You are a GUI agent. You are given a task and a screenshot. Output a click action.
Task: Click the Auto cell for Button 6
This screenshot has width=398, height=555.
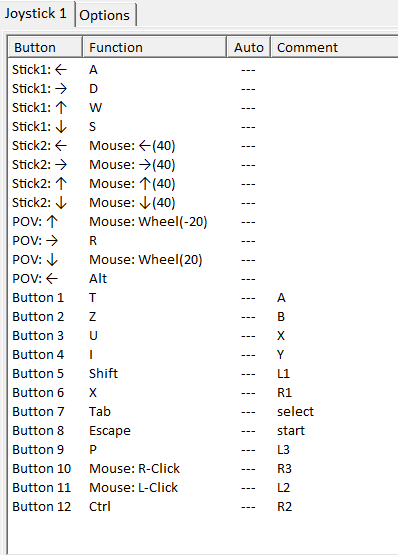tap(248, 393)
